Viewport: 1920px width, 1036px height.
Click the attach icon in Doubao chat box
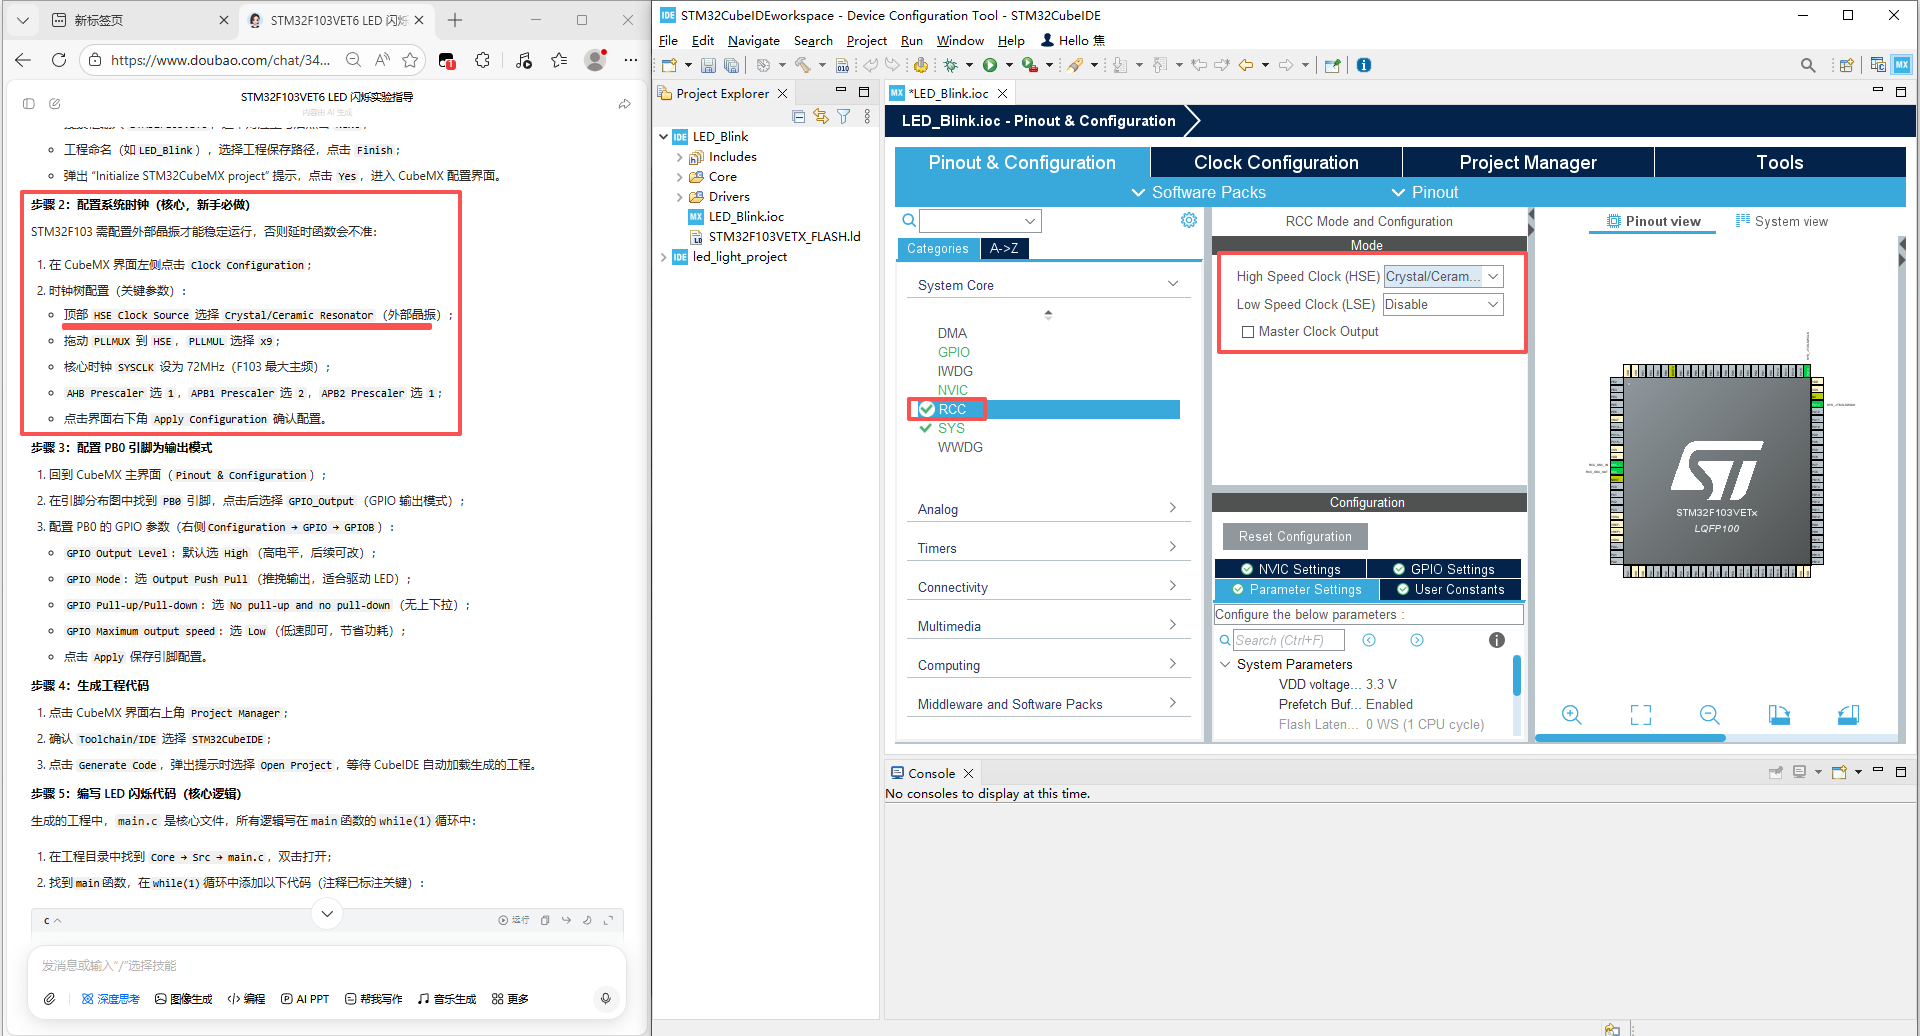pyautogui.click(x=49, y=999)
